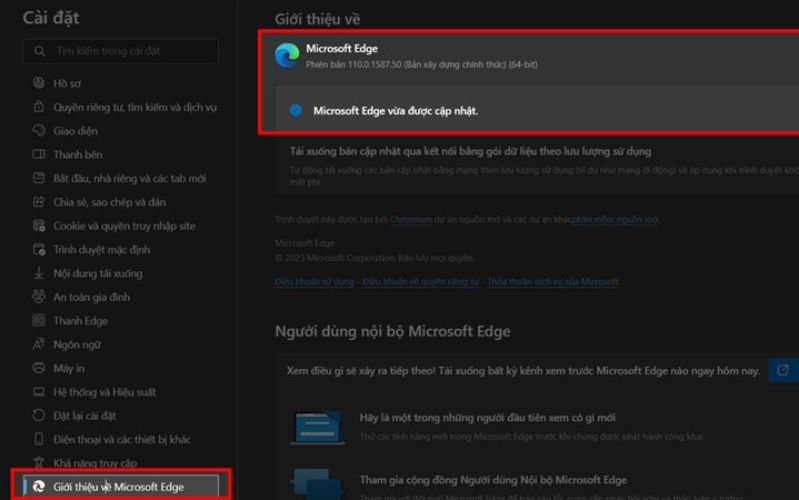
Task: Click the Chia sẻ, sao chép icon
Action: (x=39, y=202)
